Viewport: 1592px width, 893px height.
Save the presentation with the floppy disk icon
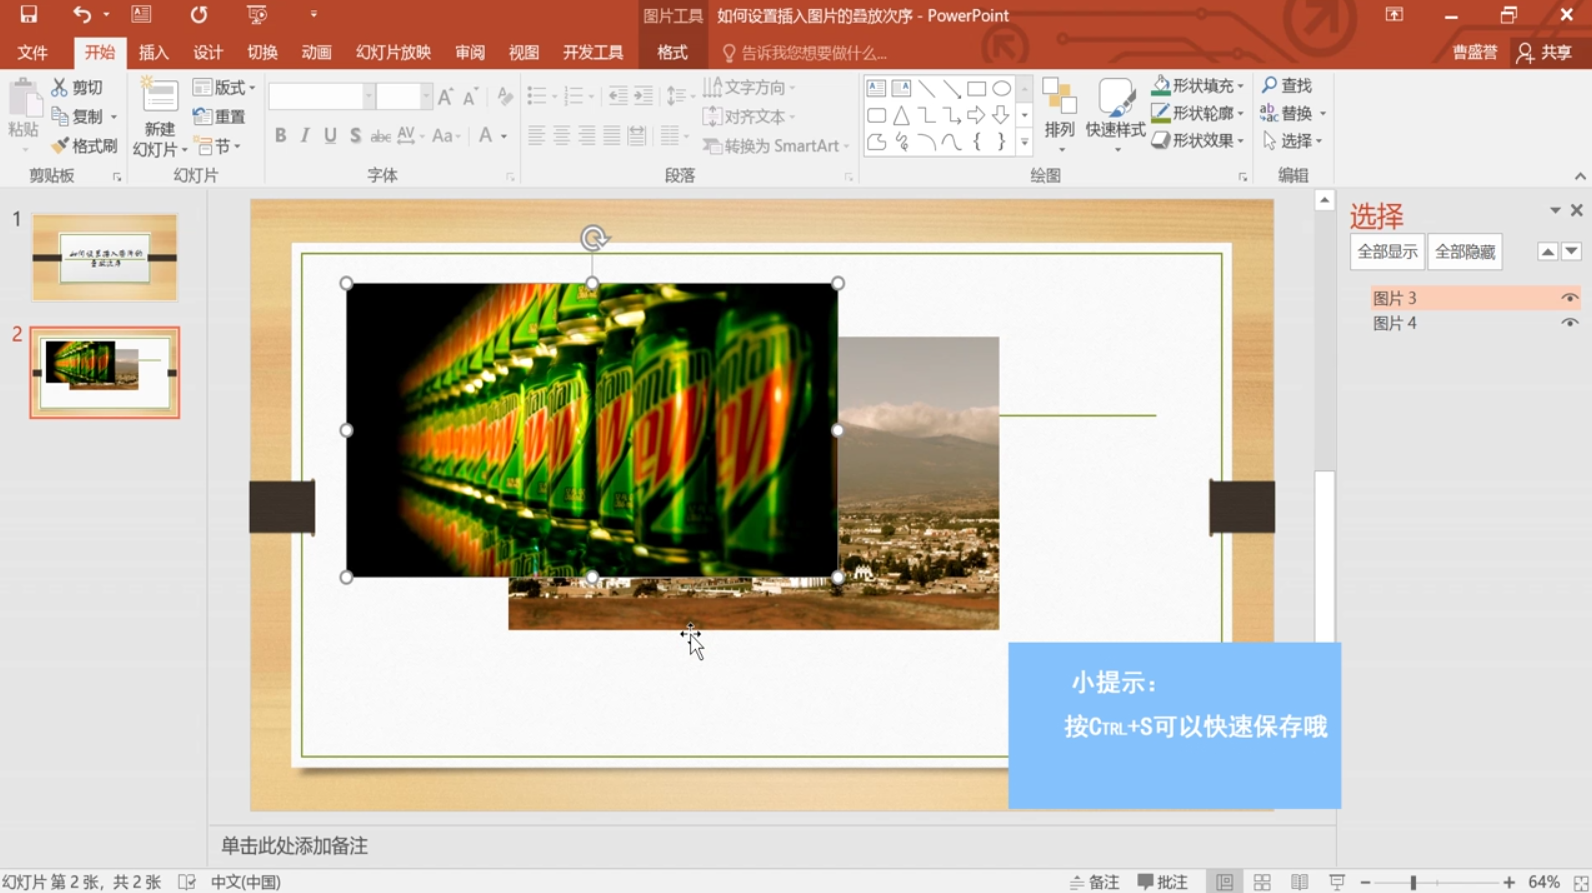28,14
